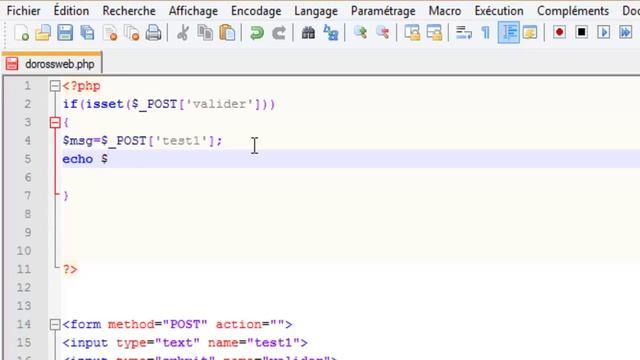Start macro recording red dot
Image resolution: width=640 pixels, height=360 pixels.
(x=560, y=32)
